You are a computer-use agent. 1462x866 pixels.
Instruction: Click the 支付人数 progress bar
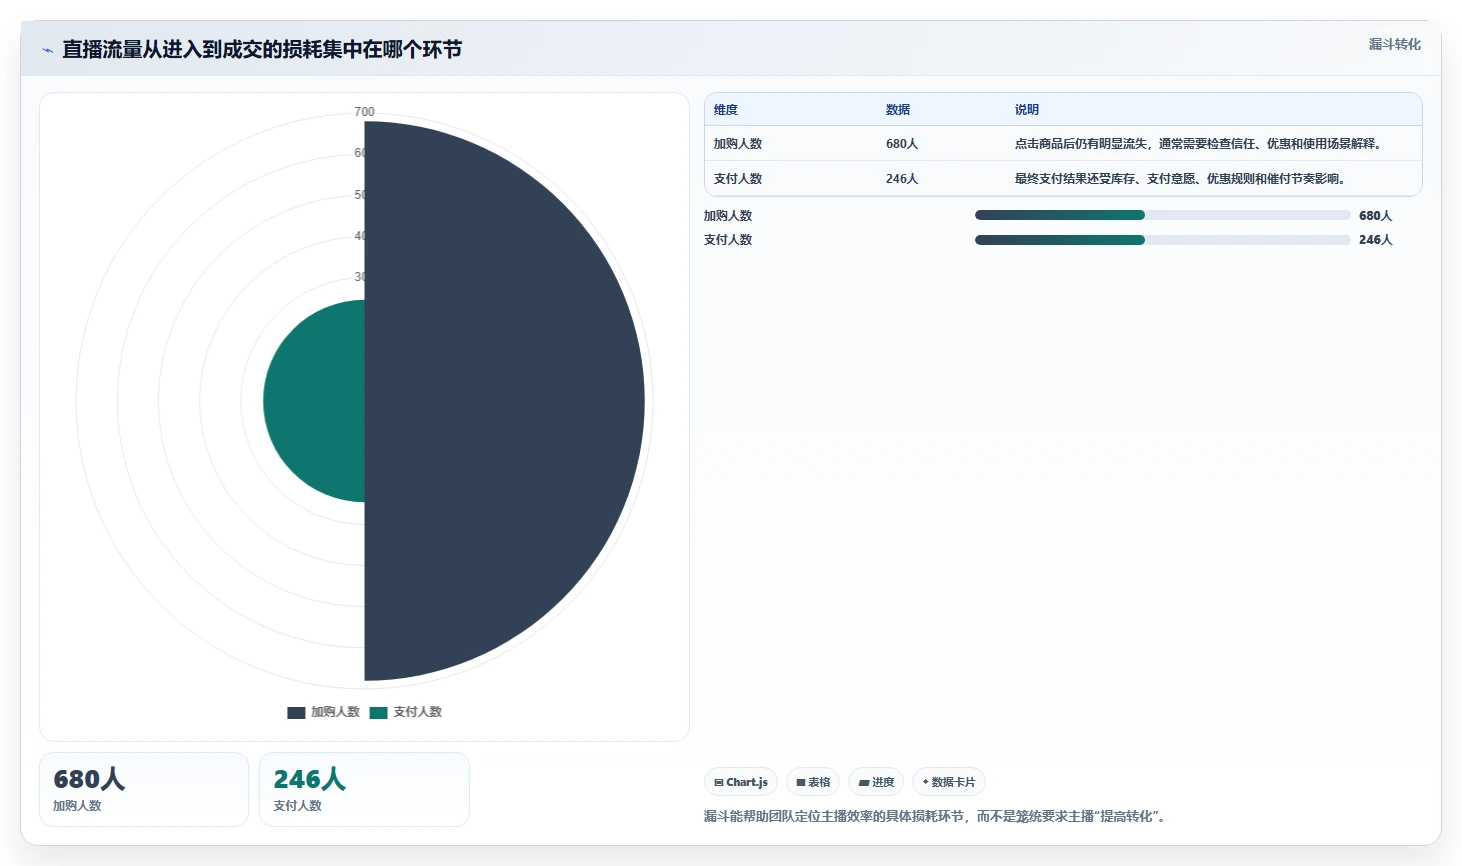point(1163,240)
